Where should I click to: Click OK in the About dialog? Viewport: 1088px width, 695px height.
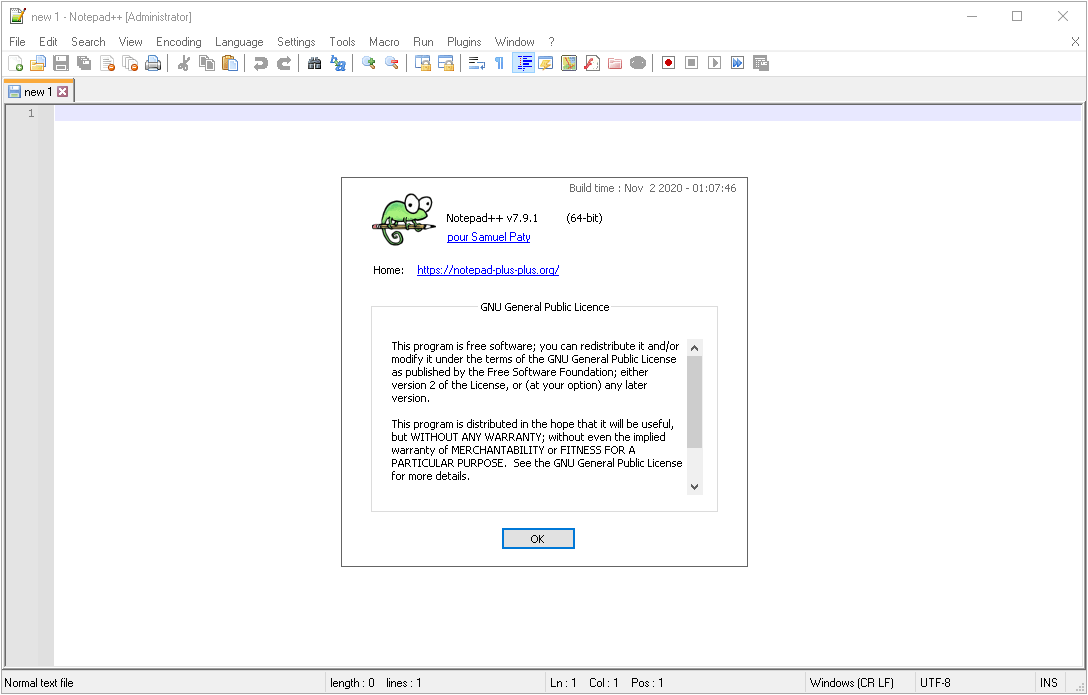click(538, 539)
